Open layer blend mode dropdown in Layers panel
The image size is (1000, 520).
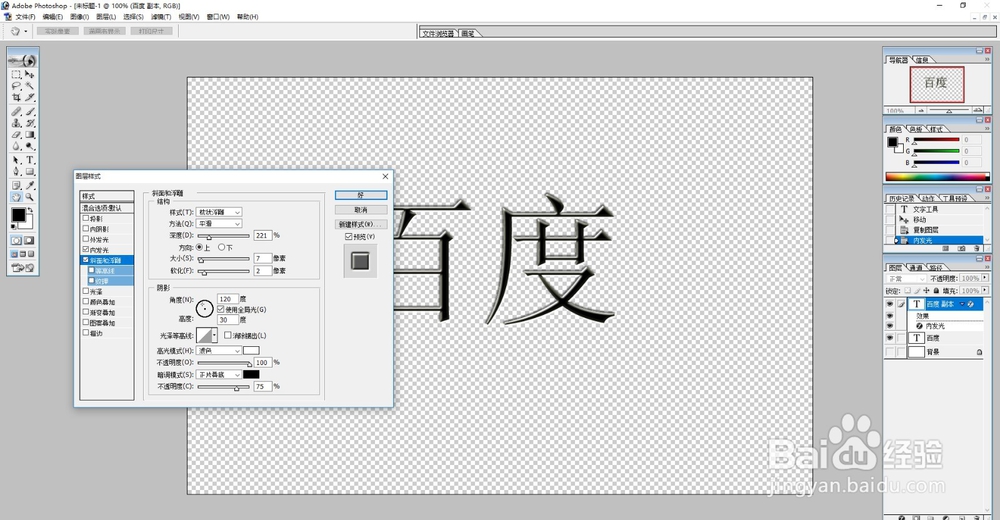click(x=906, y=279)
